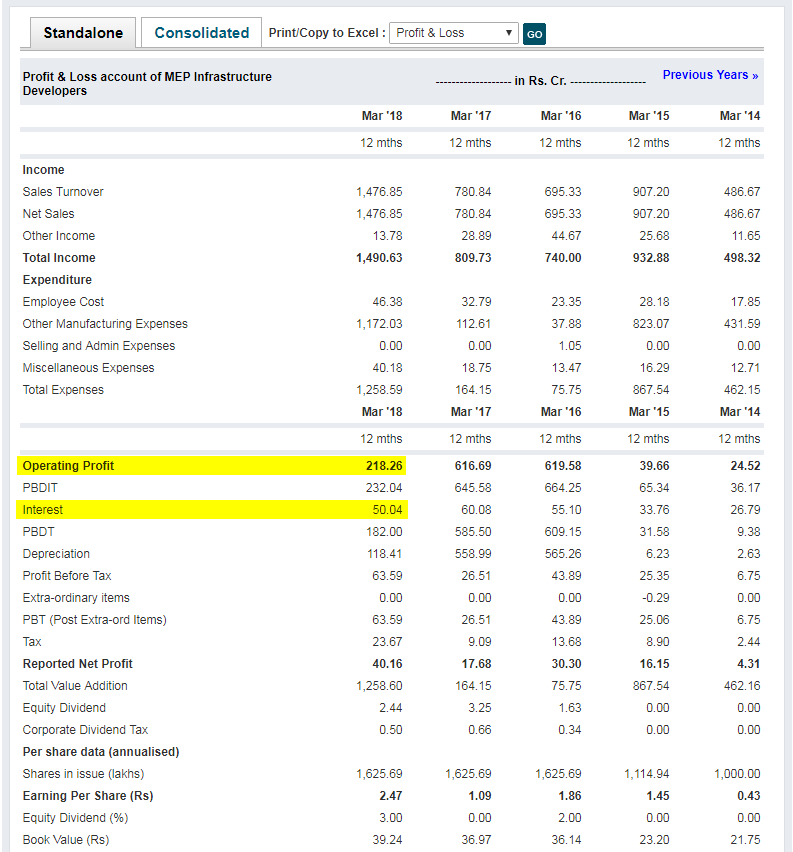Click the Book Value (Rs) label
Image resolution: width=793 pixels, height=852 pixels.
click(66, 840)
